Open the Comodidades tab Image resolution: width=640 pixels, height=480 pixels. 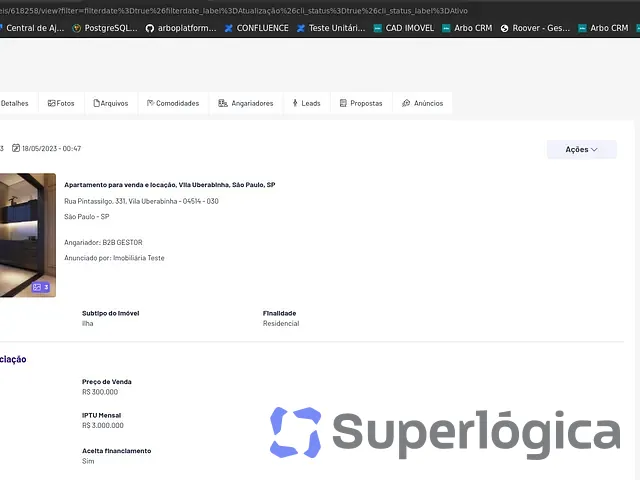173,103
